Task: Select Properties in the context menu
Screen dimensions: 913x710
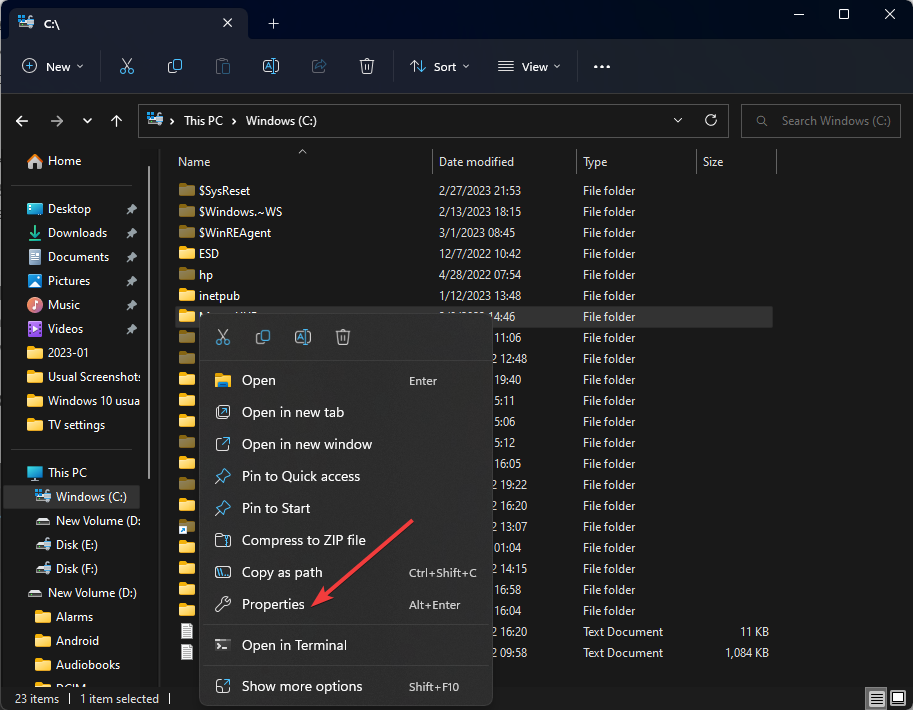Action: (x=273, y=604)
